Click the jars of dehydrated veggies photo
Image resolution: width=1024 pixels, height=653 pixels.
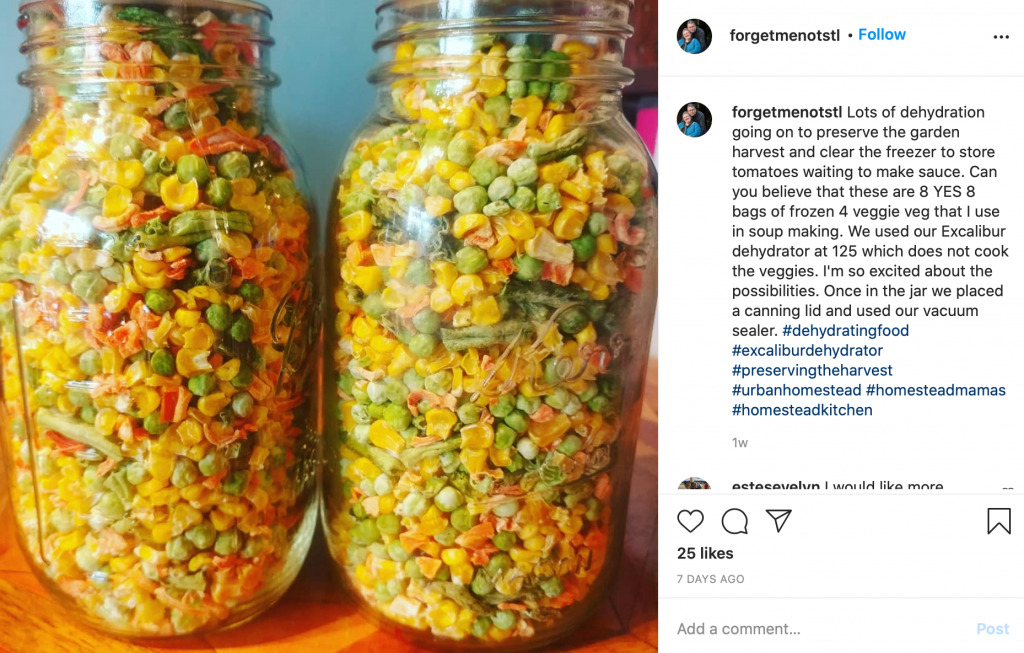point(329,326)
